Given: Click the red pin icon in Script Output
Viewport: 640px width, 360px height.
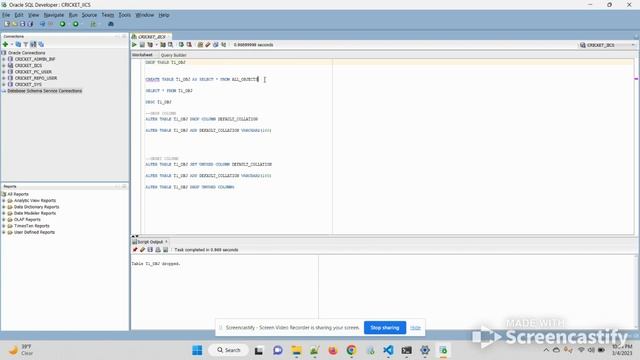Looking at the screenshot, I should pyautogui.click(x=135, y=250).
